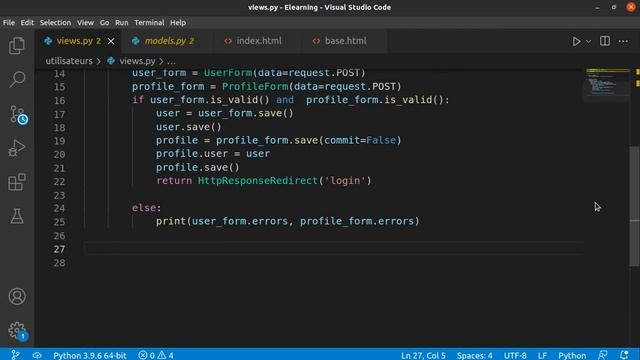
Task: Select Python 3.9.6 64-bit interpreter
Action: pos(90,355)
